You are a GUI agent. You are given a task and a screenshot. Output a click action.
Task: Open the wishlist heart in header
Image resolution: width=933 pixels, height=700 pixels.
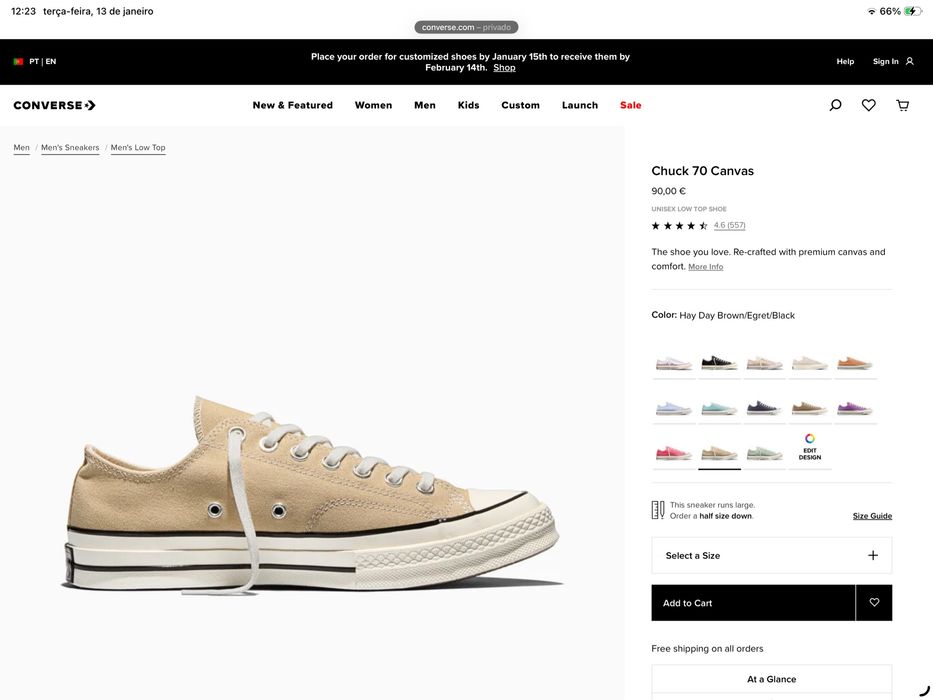[869, 105]
